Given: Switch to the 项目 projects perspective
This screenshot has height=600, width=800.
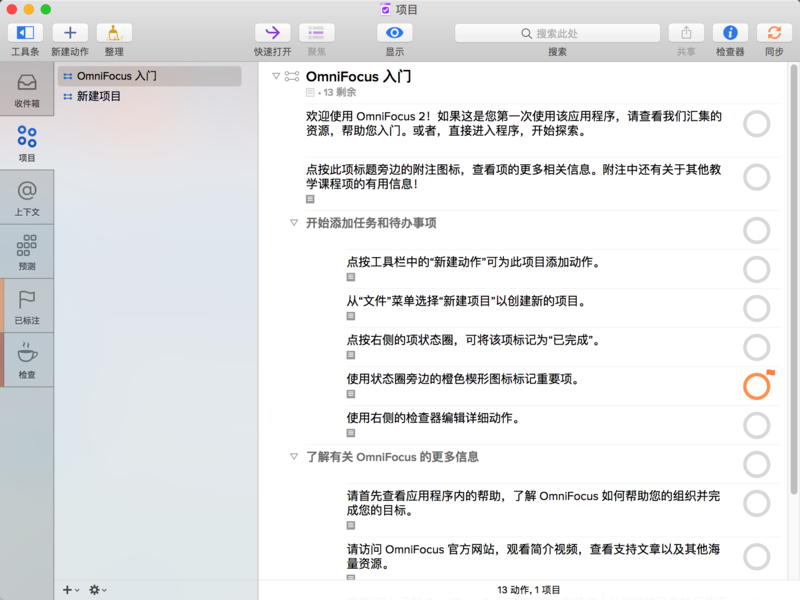Looking at the screenshot, I should coord(27,143).
